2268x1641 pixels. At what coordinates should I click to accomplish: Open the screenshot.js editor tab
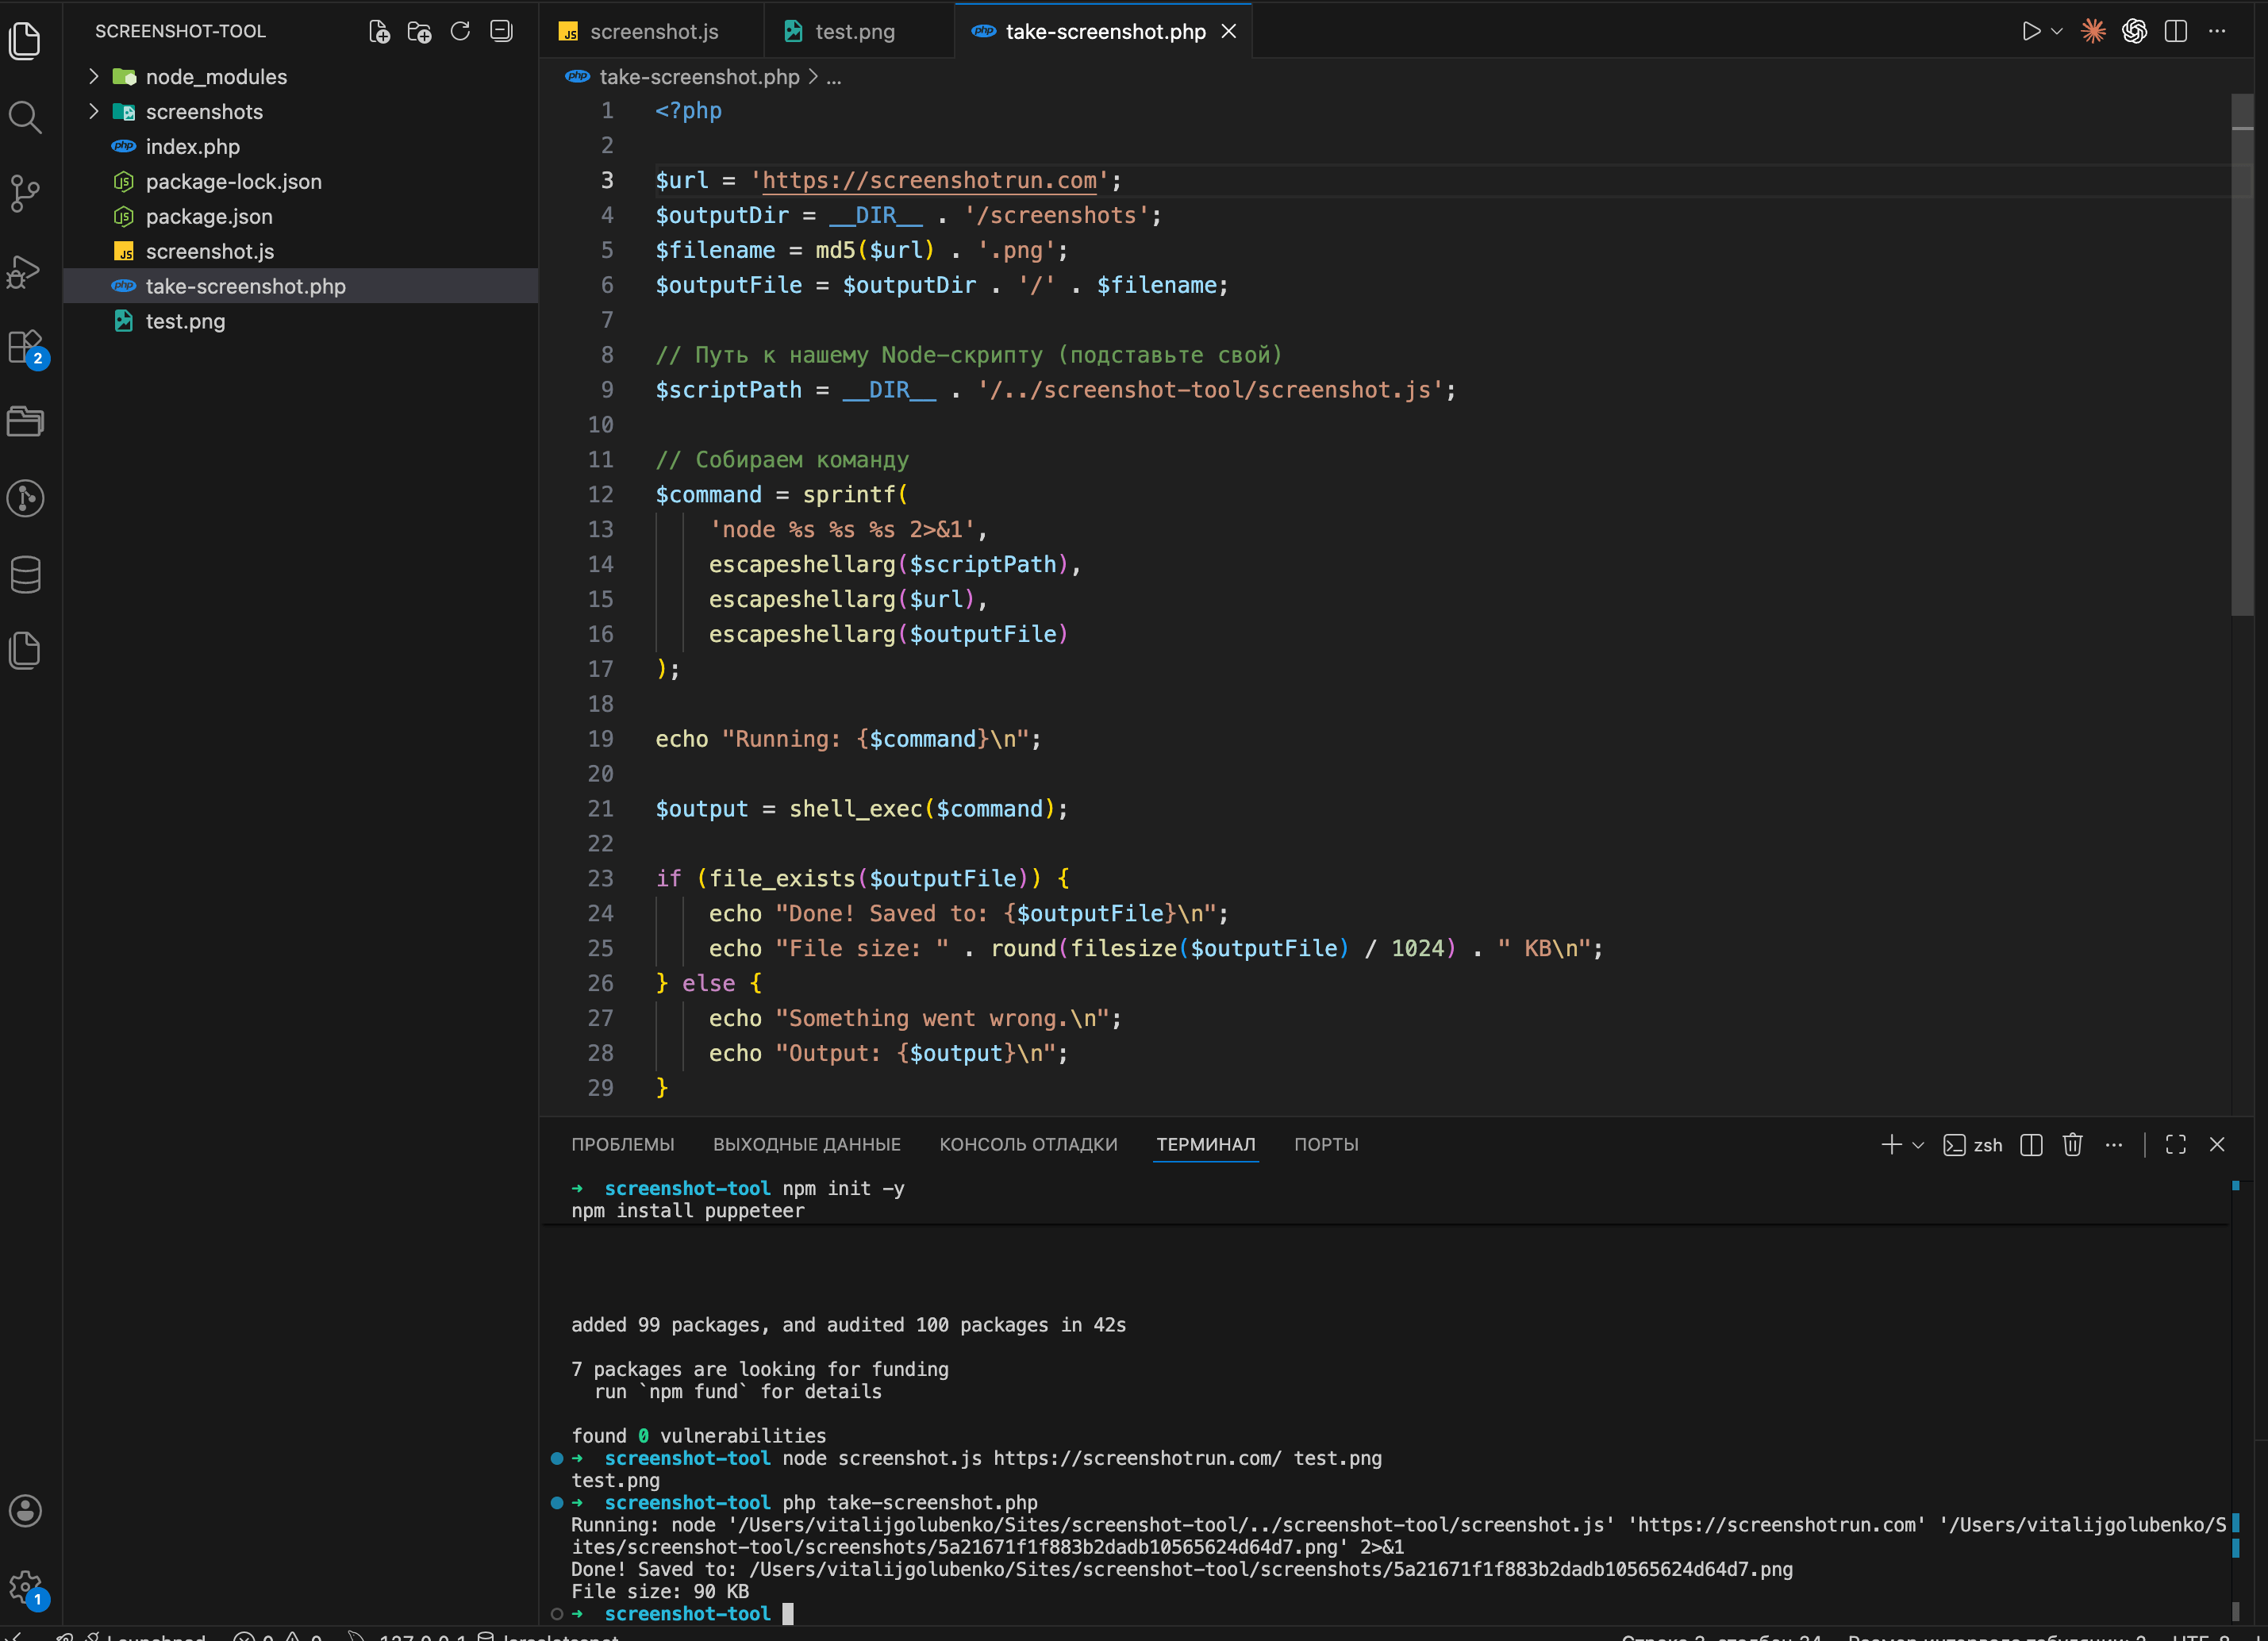click(652, 31)
